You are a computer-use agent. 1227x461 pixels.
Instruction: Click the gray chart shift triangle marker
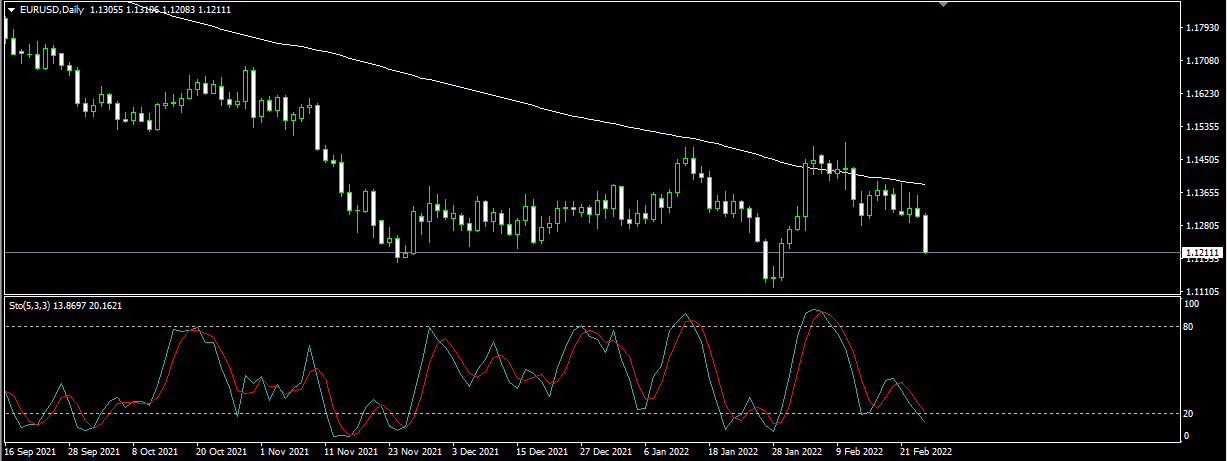pyautogui.click(x=943, y=4)
